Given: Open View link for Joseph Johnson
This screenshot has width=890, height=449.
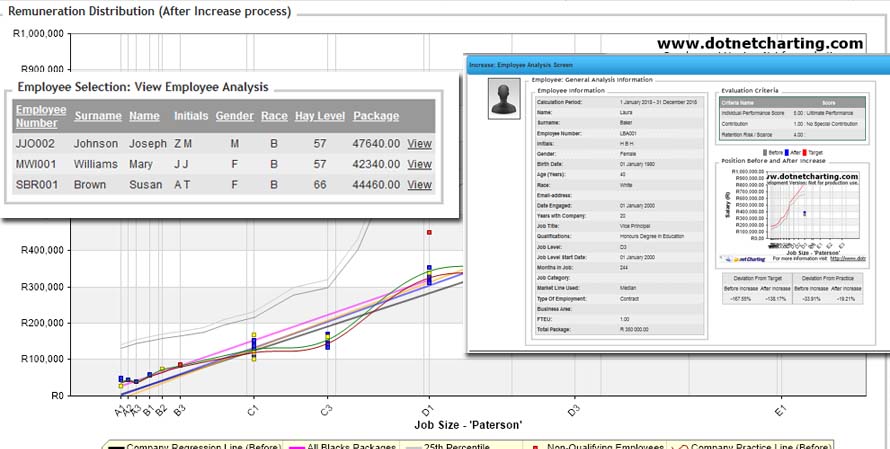Looking at the screenshot, I should 420,144.
